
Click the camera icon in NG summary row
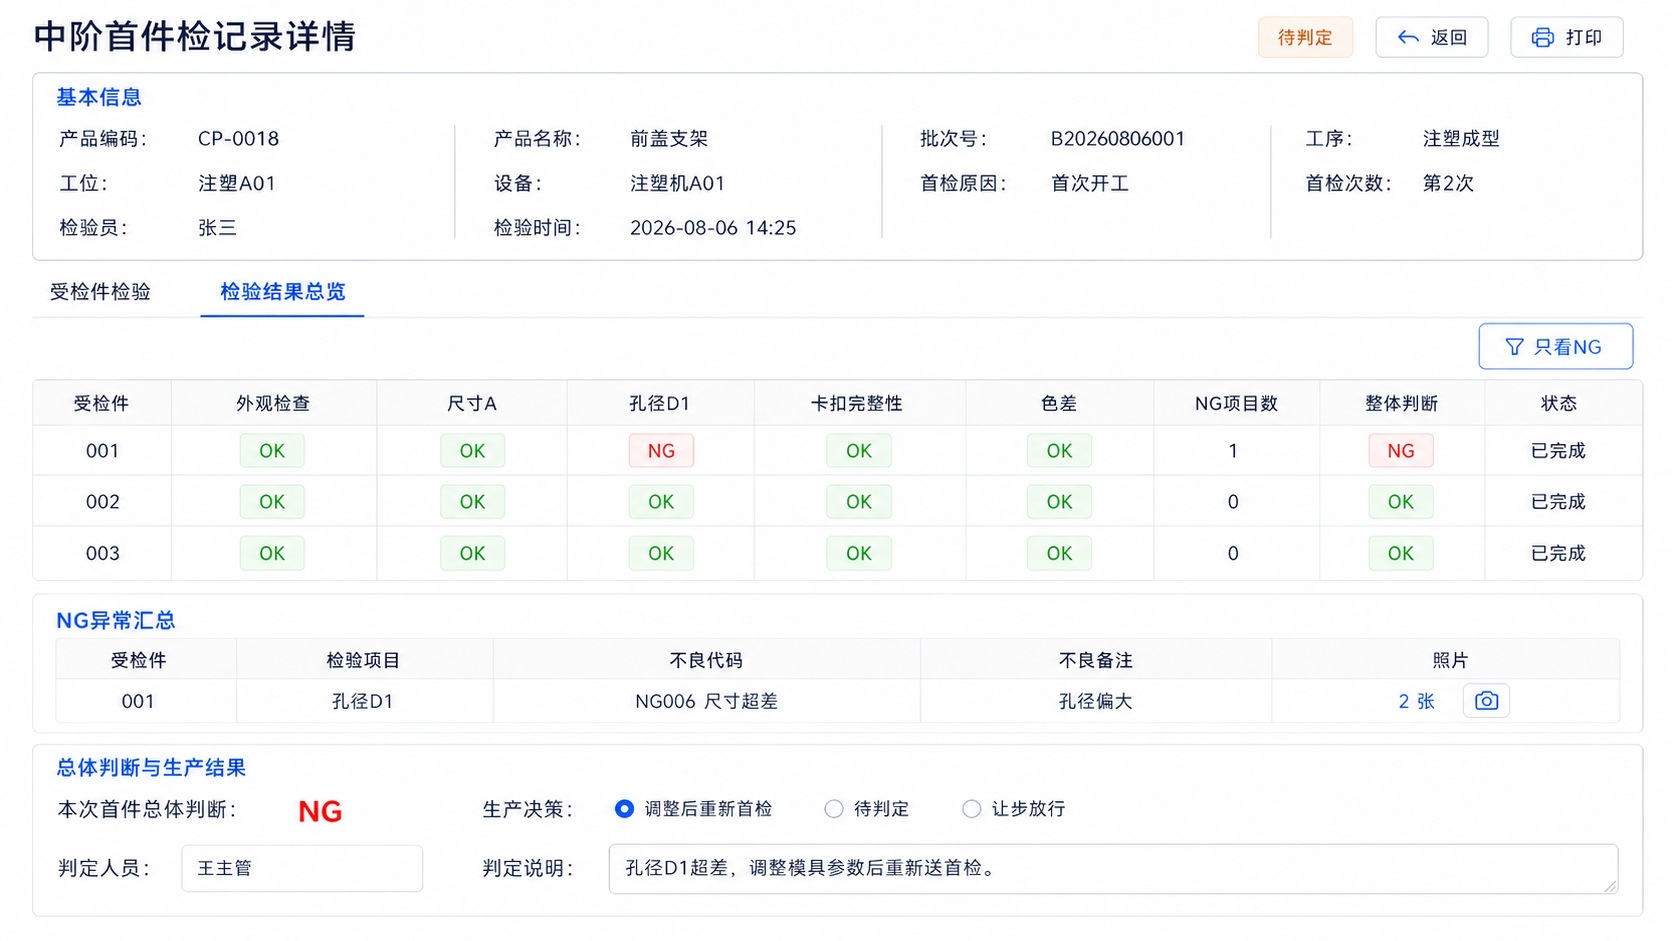click(1486, 701)
